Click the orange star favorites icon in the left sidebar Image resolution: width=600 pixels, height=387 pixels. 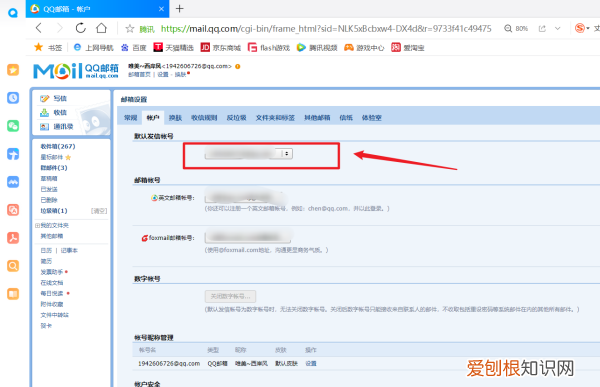pyautogui.click(x=13, y=70)
